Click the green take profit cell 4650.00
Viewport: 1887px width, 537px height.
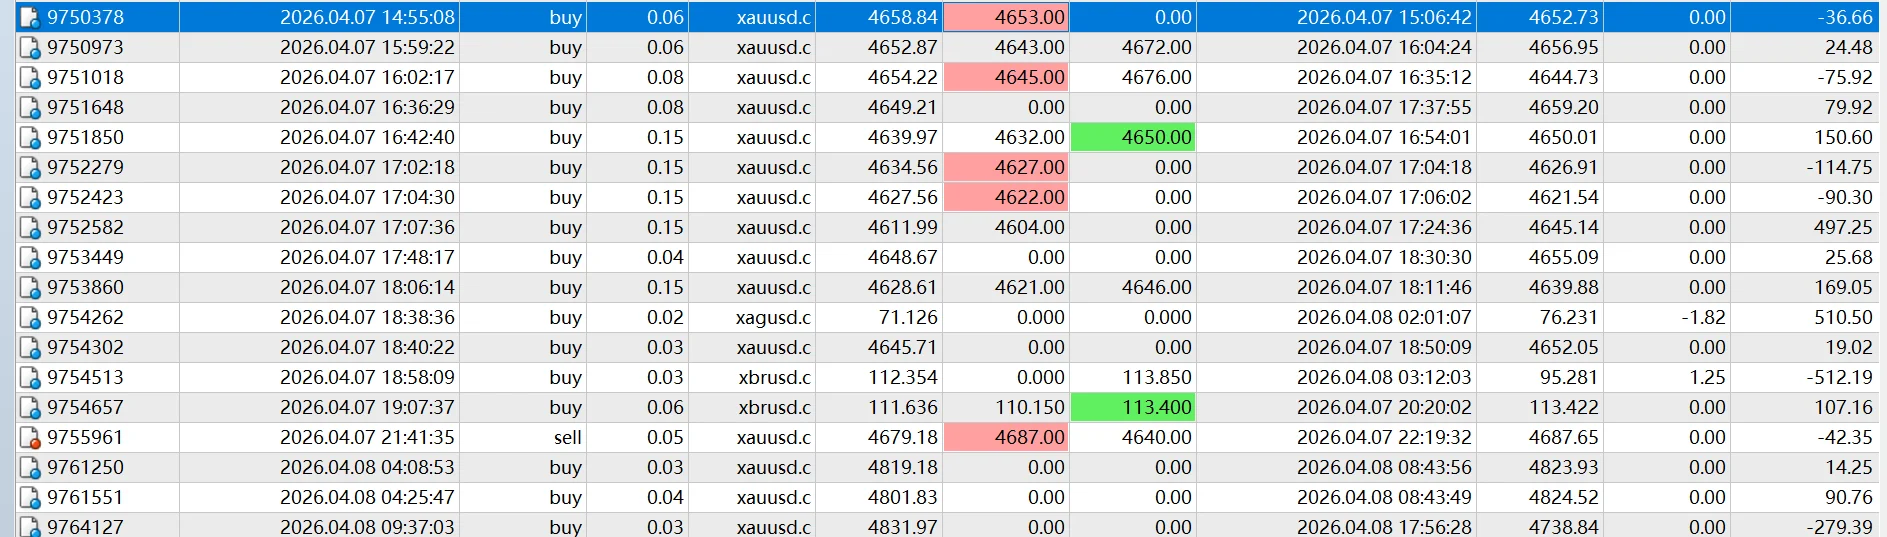1133,137
